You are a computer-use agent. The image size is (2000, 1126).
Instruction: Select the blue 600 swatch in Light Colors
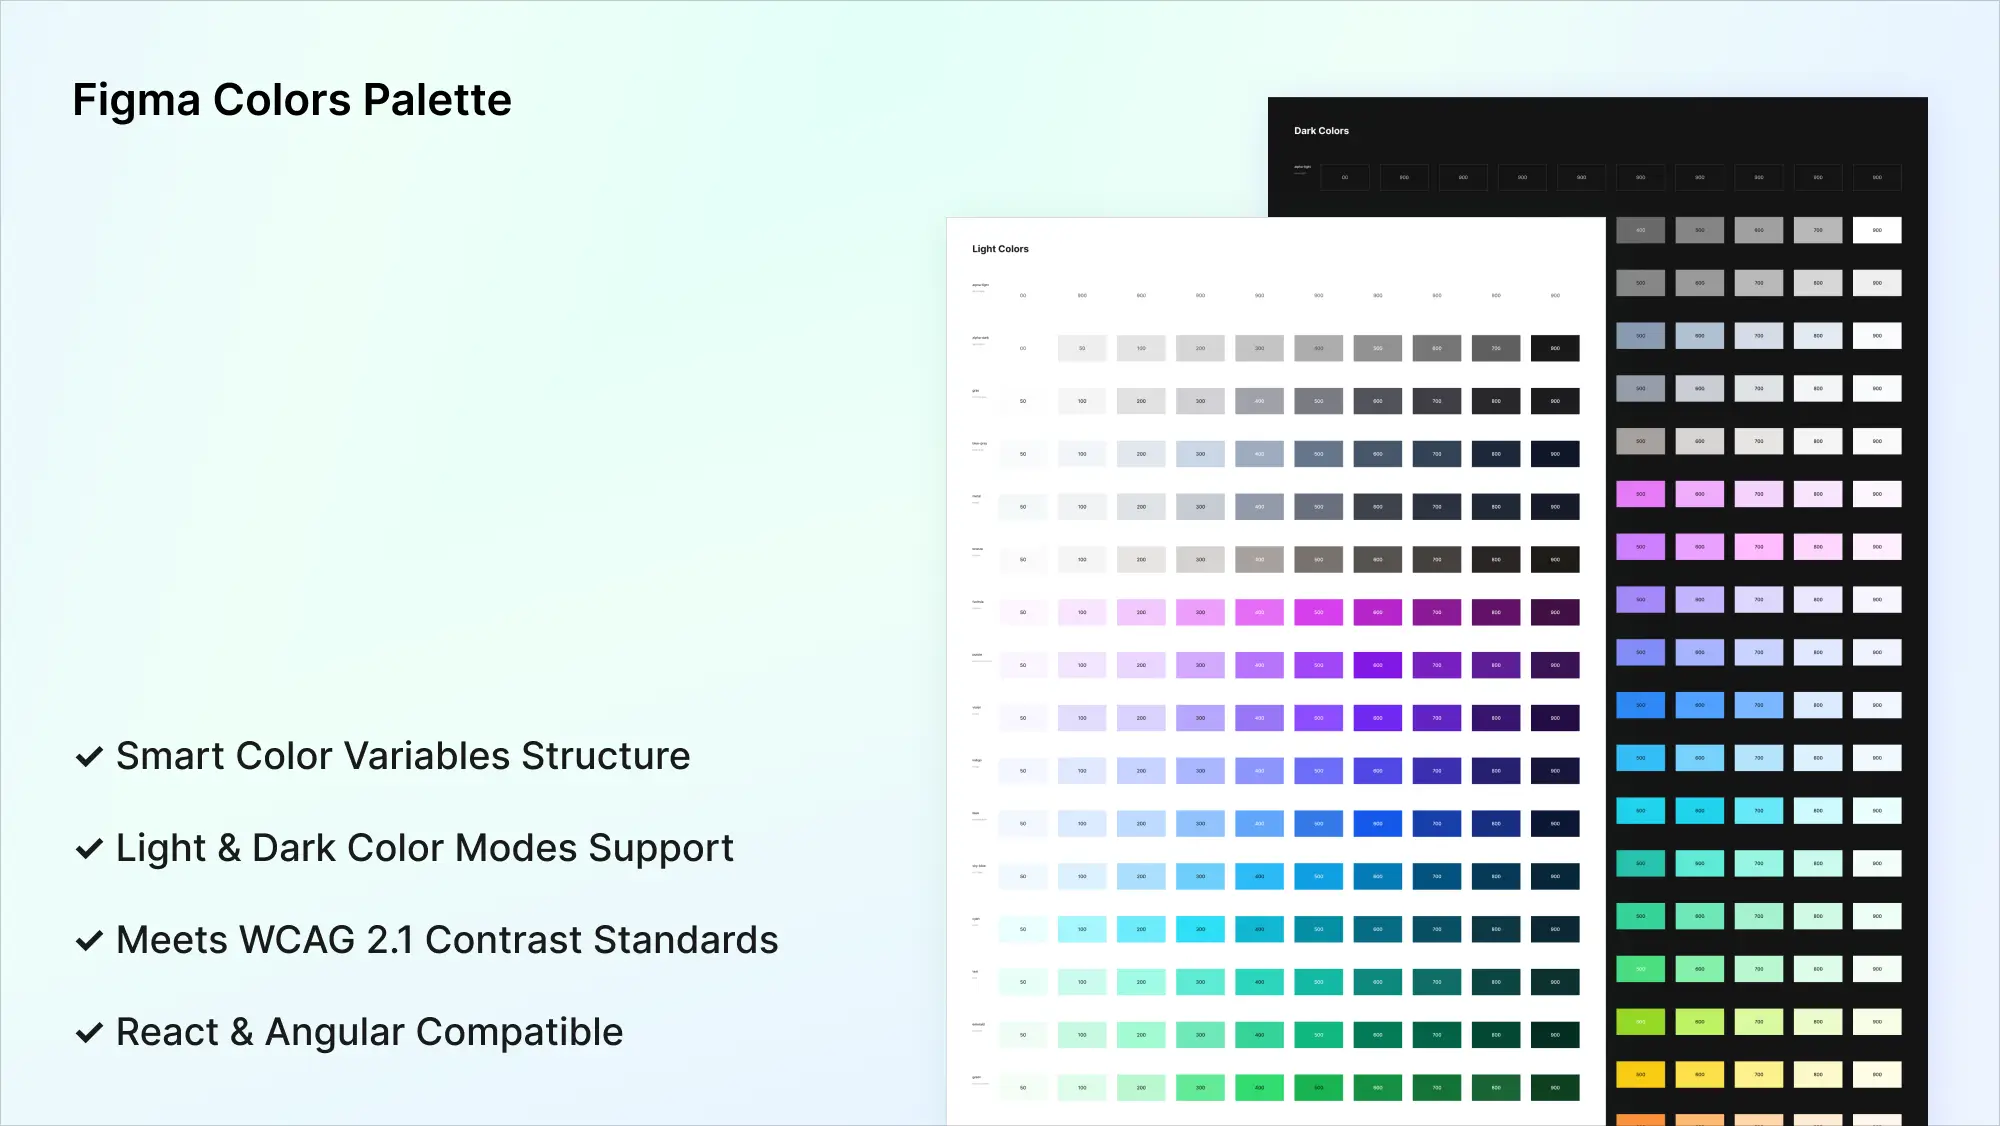tap(1378, 824)
